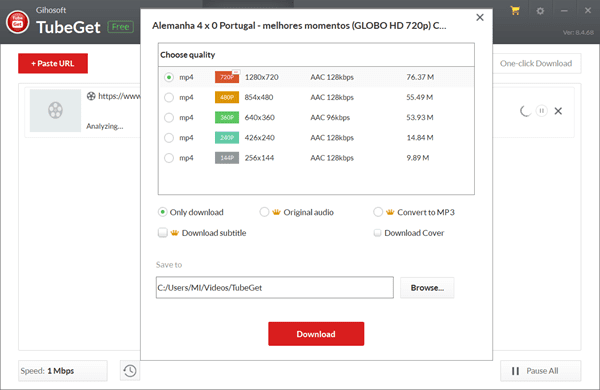Click crown icon beside Download subtitle
600x390 pixels.
click(174, 233)
